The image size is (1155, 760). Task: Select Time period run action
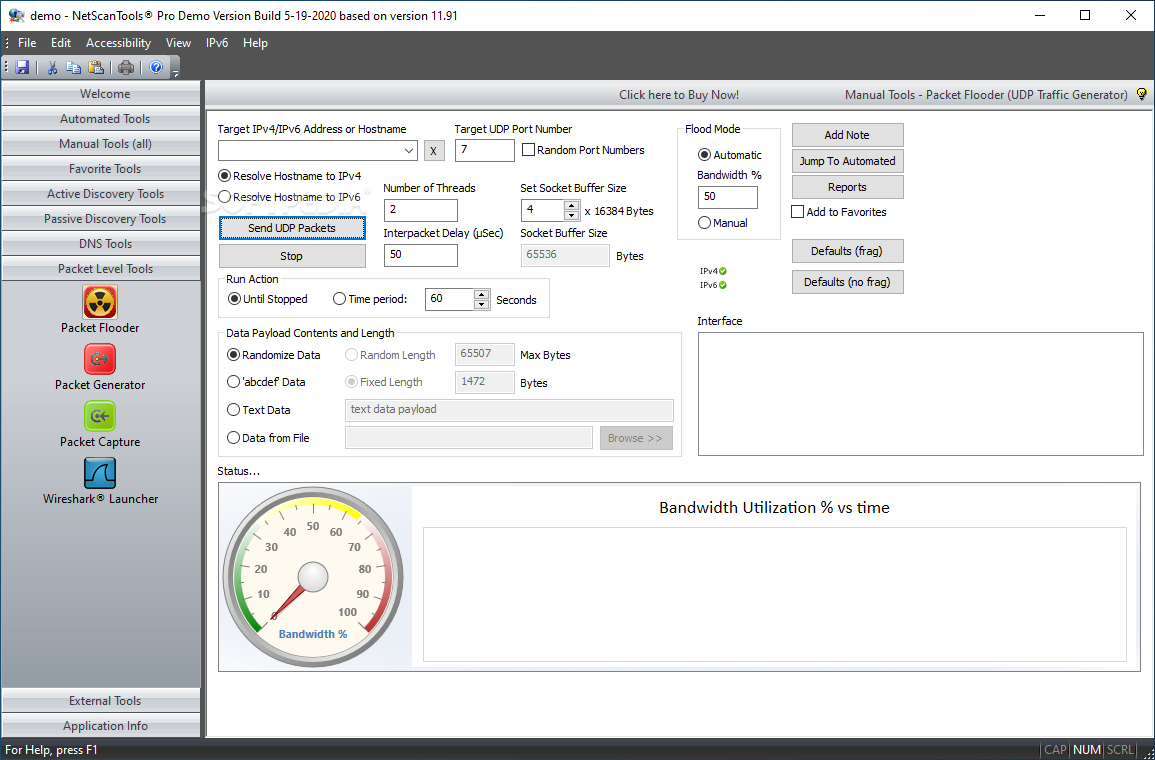coord(370,299)
